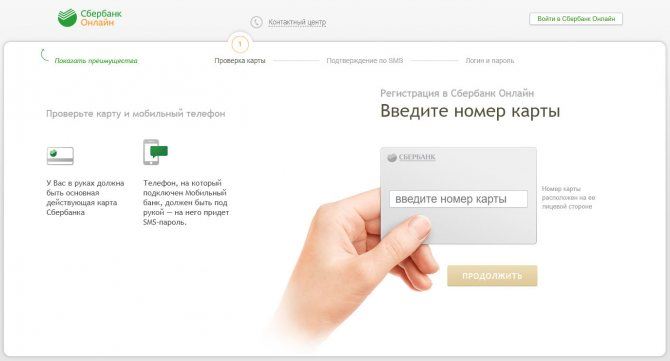Viewport: 670px width, 361px height.
Task: Select the Подтверждение по SMS step
Action: tap(364, 61)
